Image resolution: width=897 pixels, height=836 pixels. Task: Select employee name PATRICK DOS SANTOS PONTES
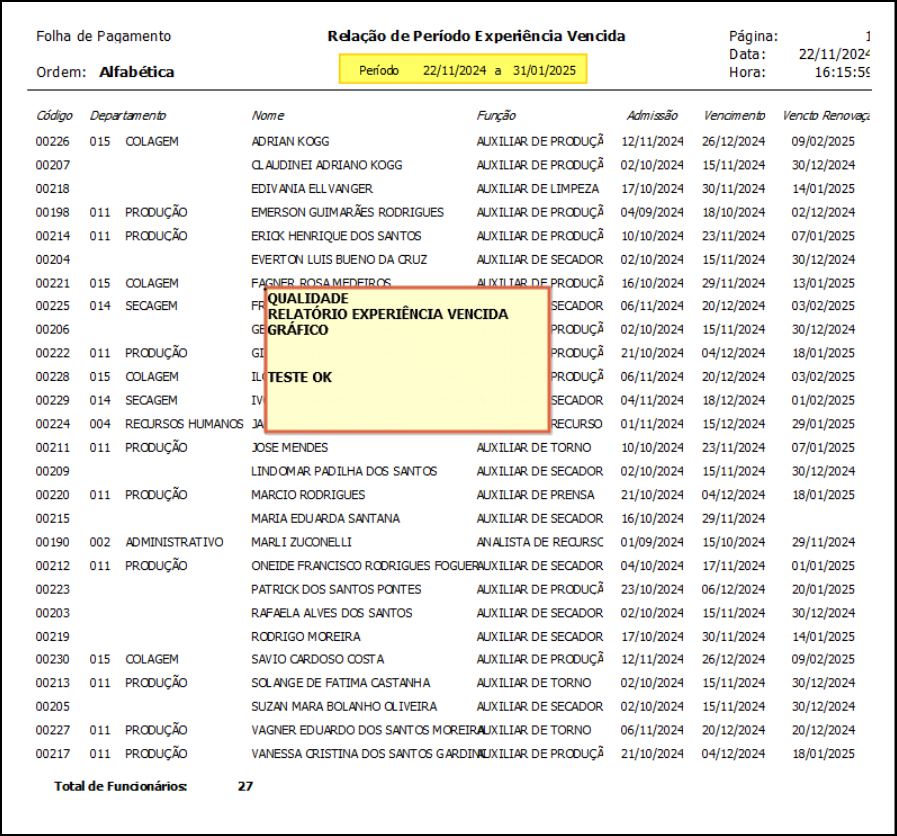(336, 589)
